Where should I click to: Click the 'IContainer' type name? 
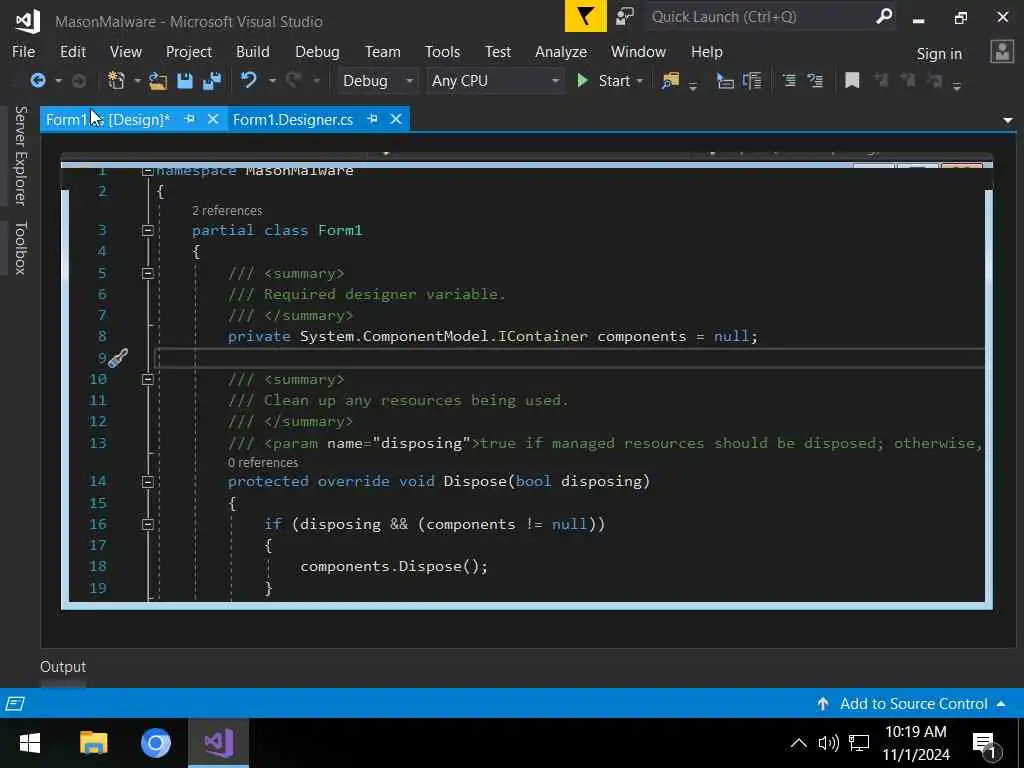tap(543, 336)
